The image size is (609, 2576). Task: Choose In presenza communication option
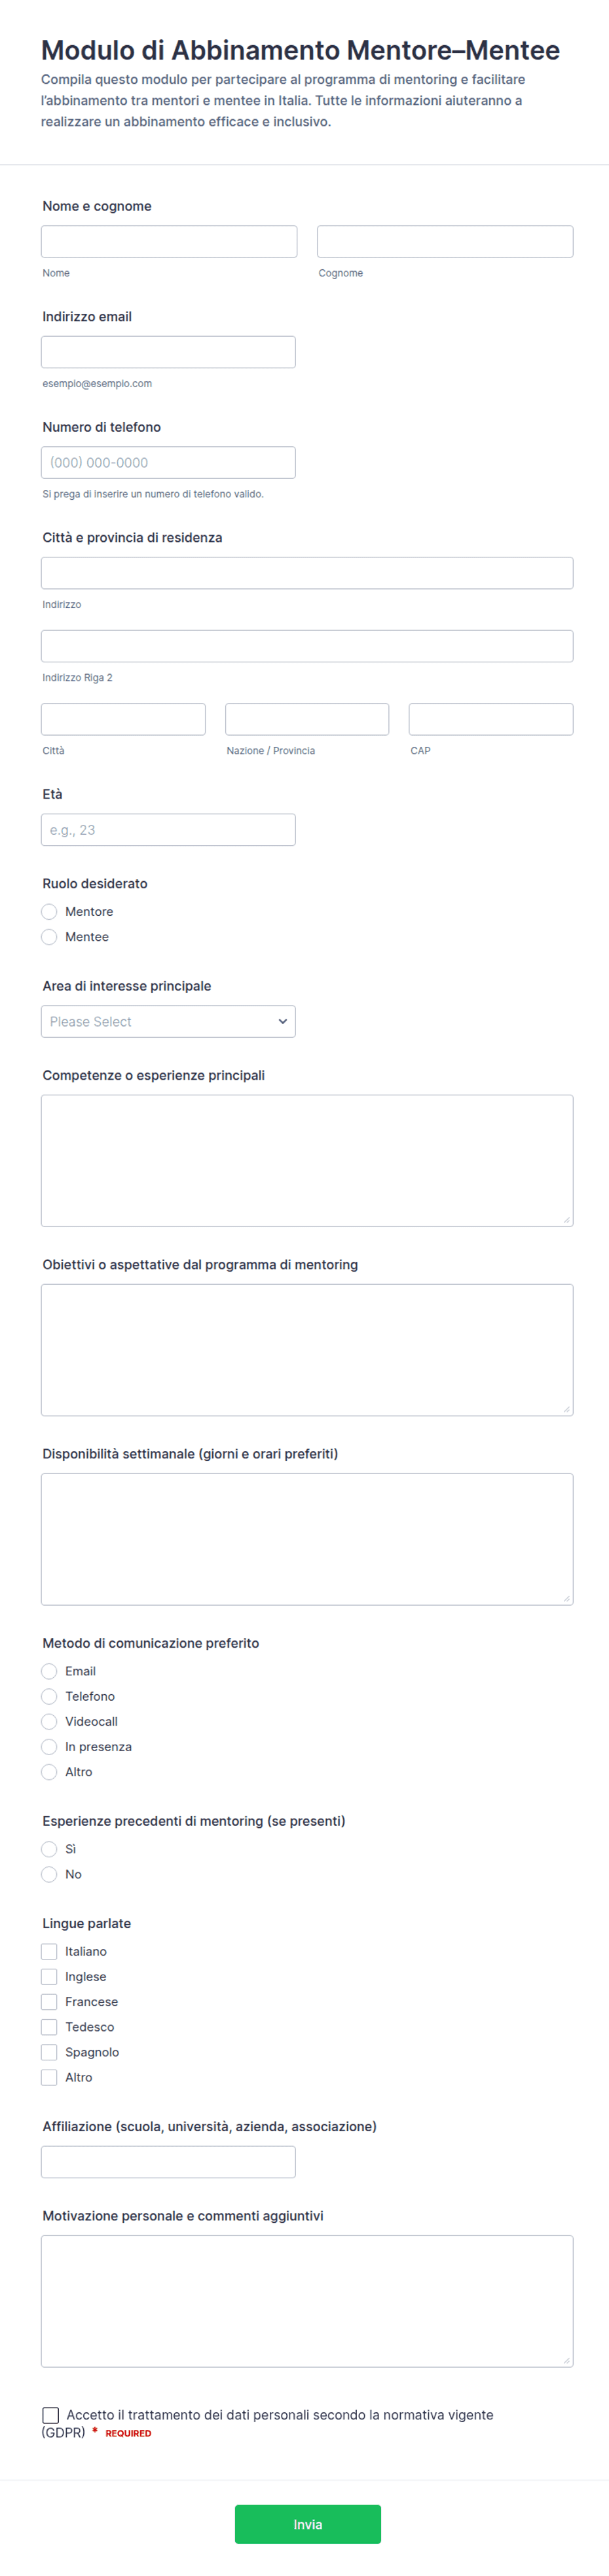pyautogui.click(x=49, y=1746)
